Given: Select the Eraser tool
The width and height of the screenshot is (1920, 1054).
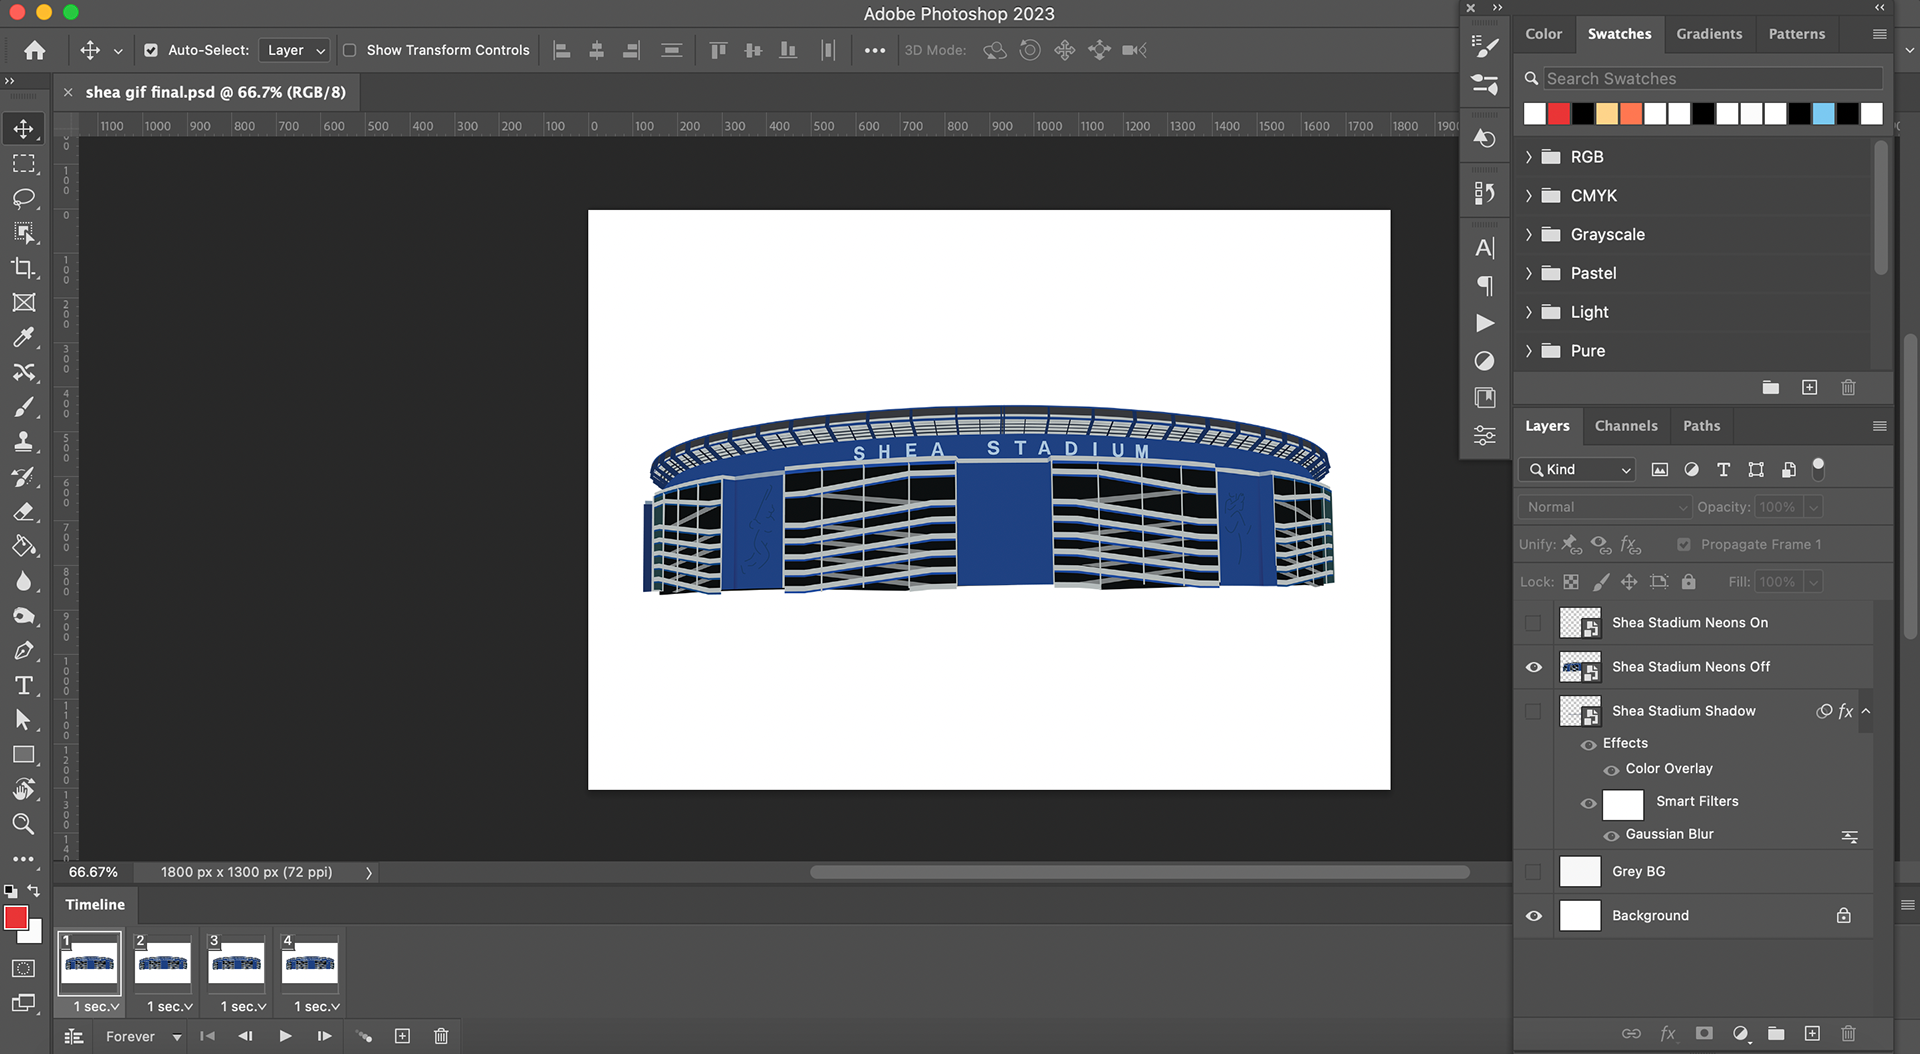Looking at the screenshot, I should click(x=24, y=512).
